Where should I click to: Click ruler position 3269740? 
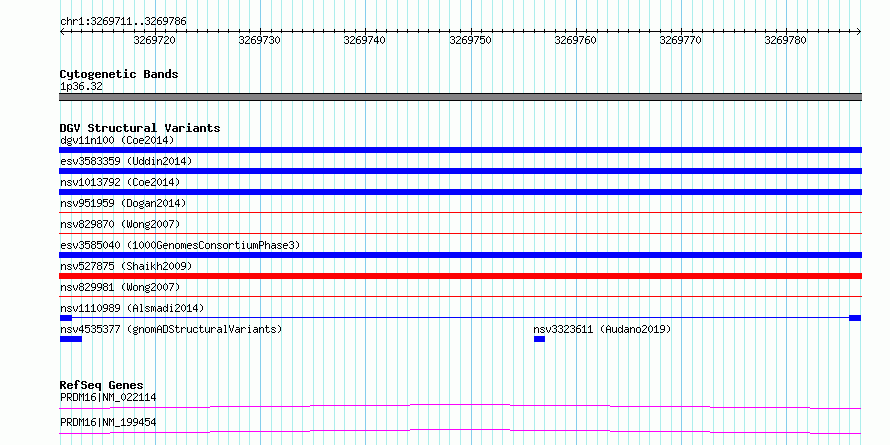point(364,41)
